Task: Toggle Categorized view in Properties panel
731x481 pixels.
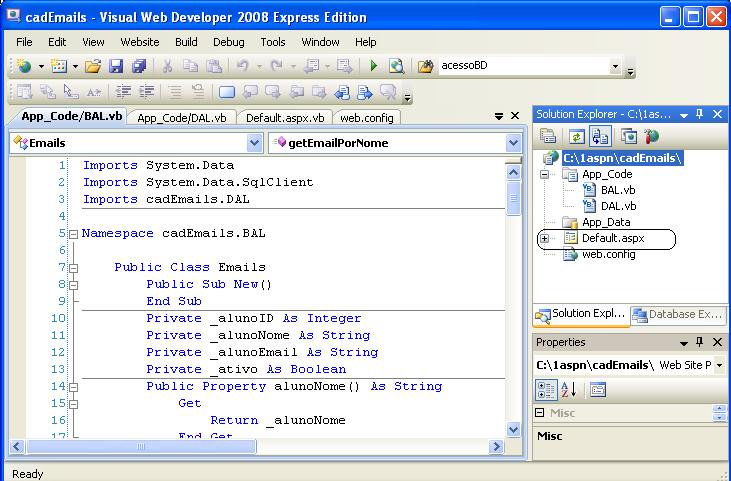Action: pyautogui.click(x=546, y=390)
